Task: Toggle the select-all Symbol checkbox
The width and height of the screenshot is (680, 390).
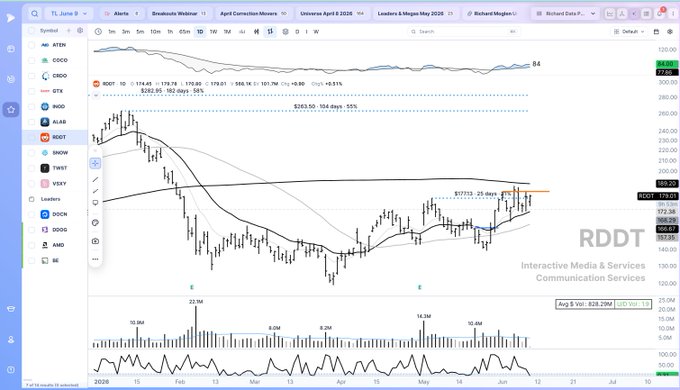Action: 31,31
